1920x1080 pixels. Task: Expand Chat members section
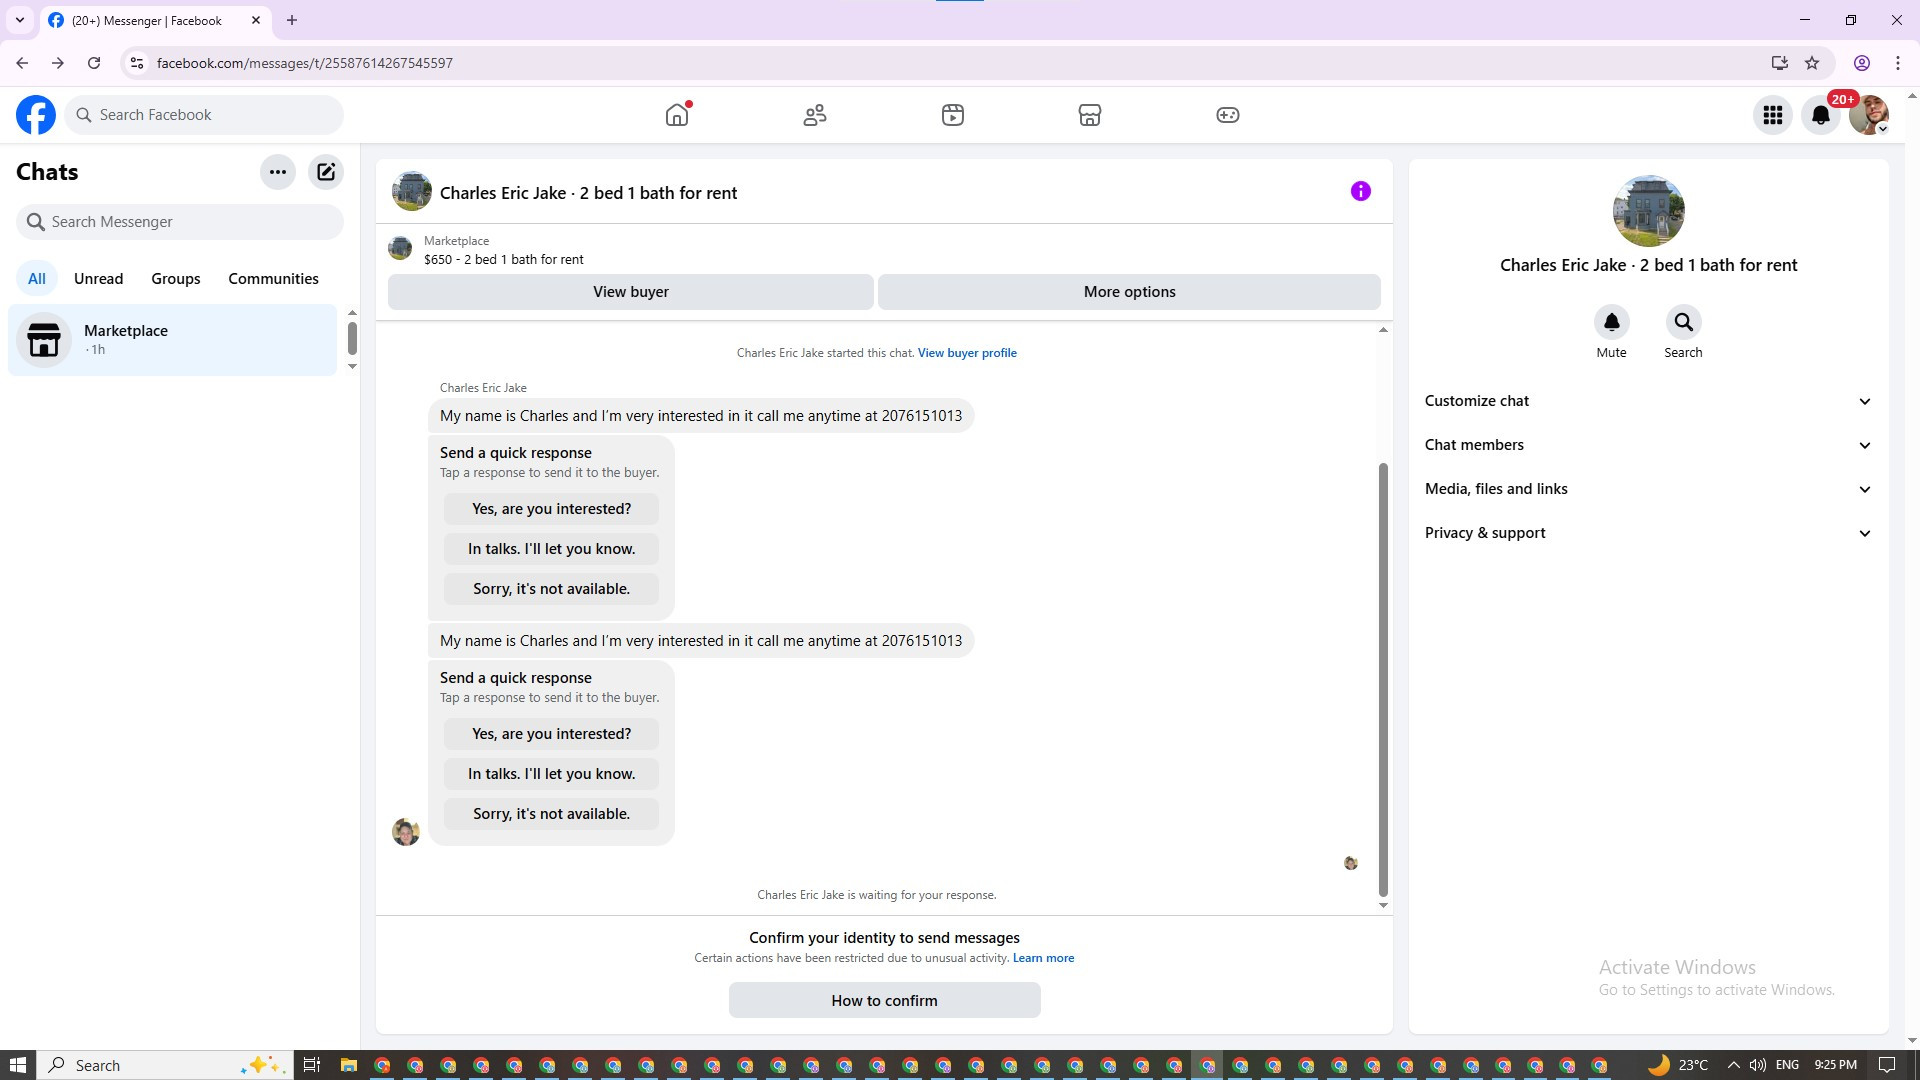1648,445
